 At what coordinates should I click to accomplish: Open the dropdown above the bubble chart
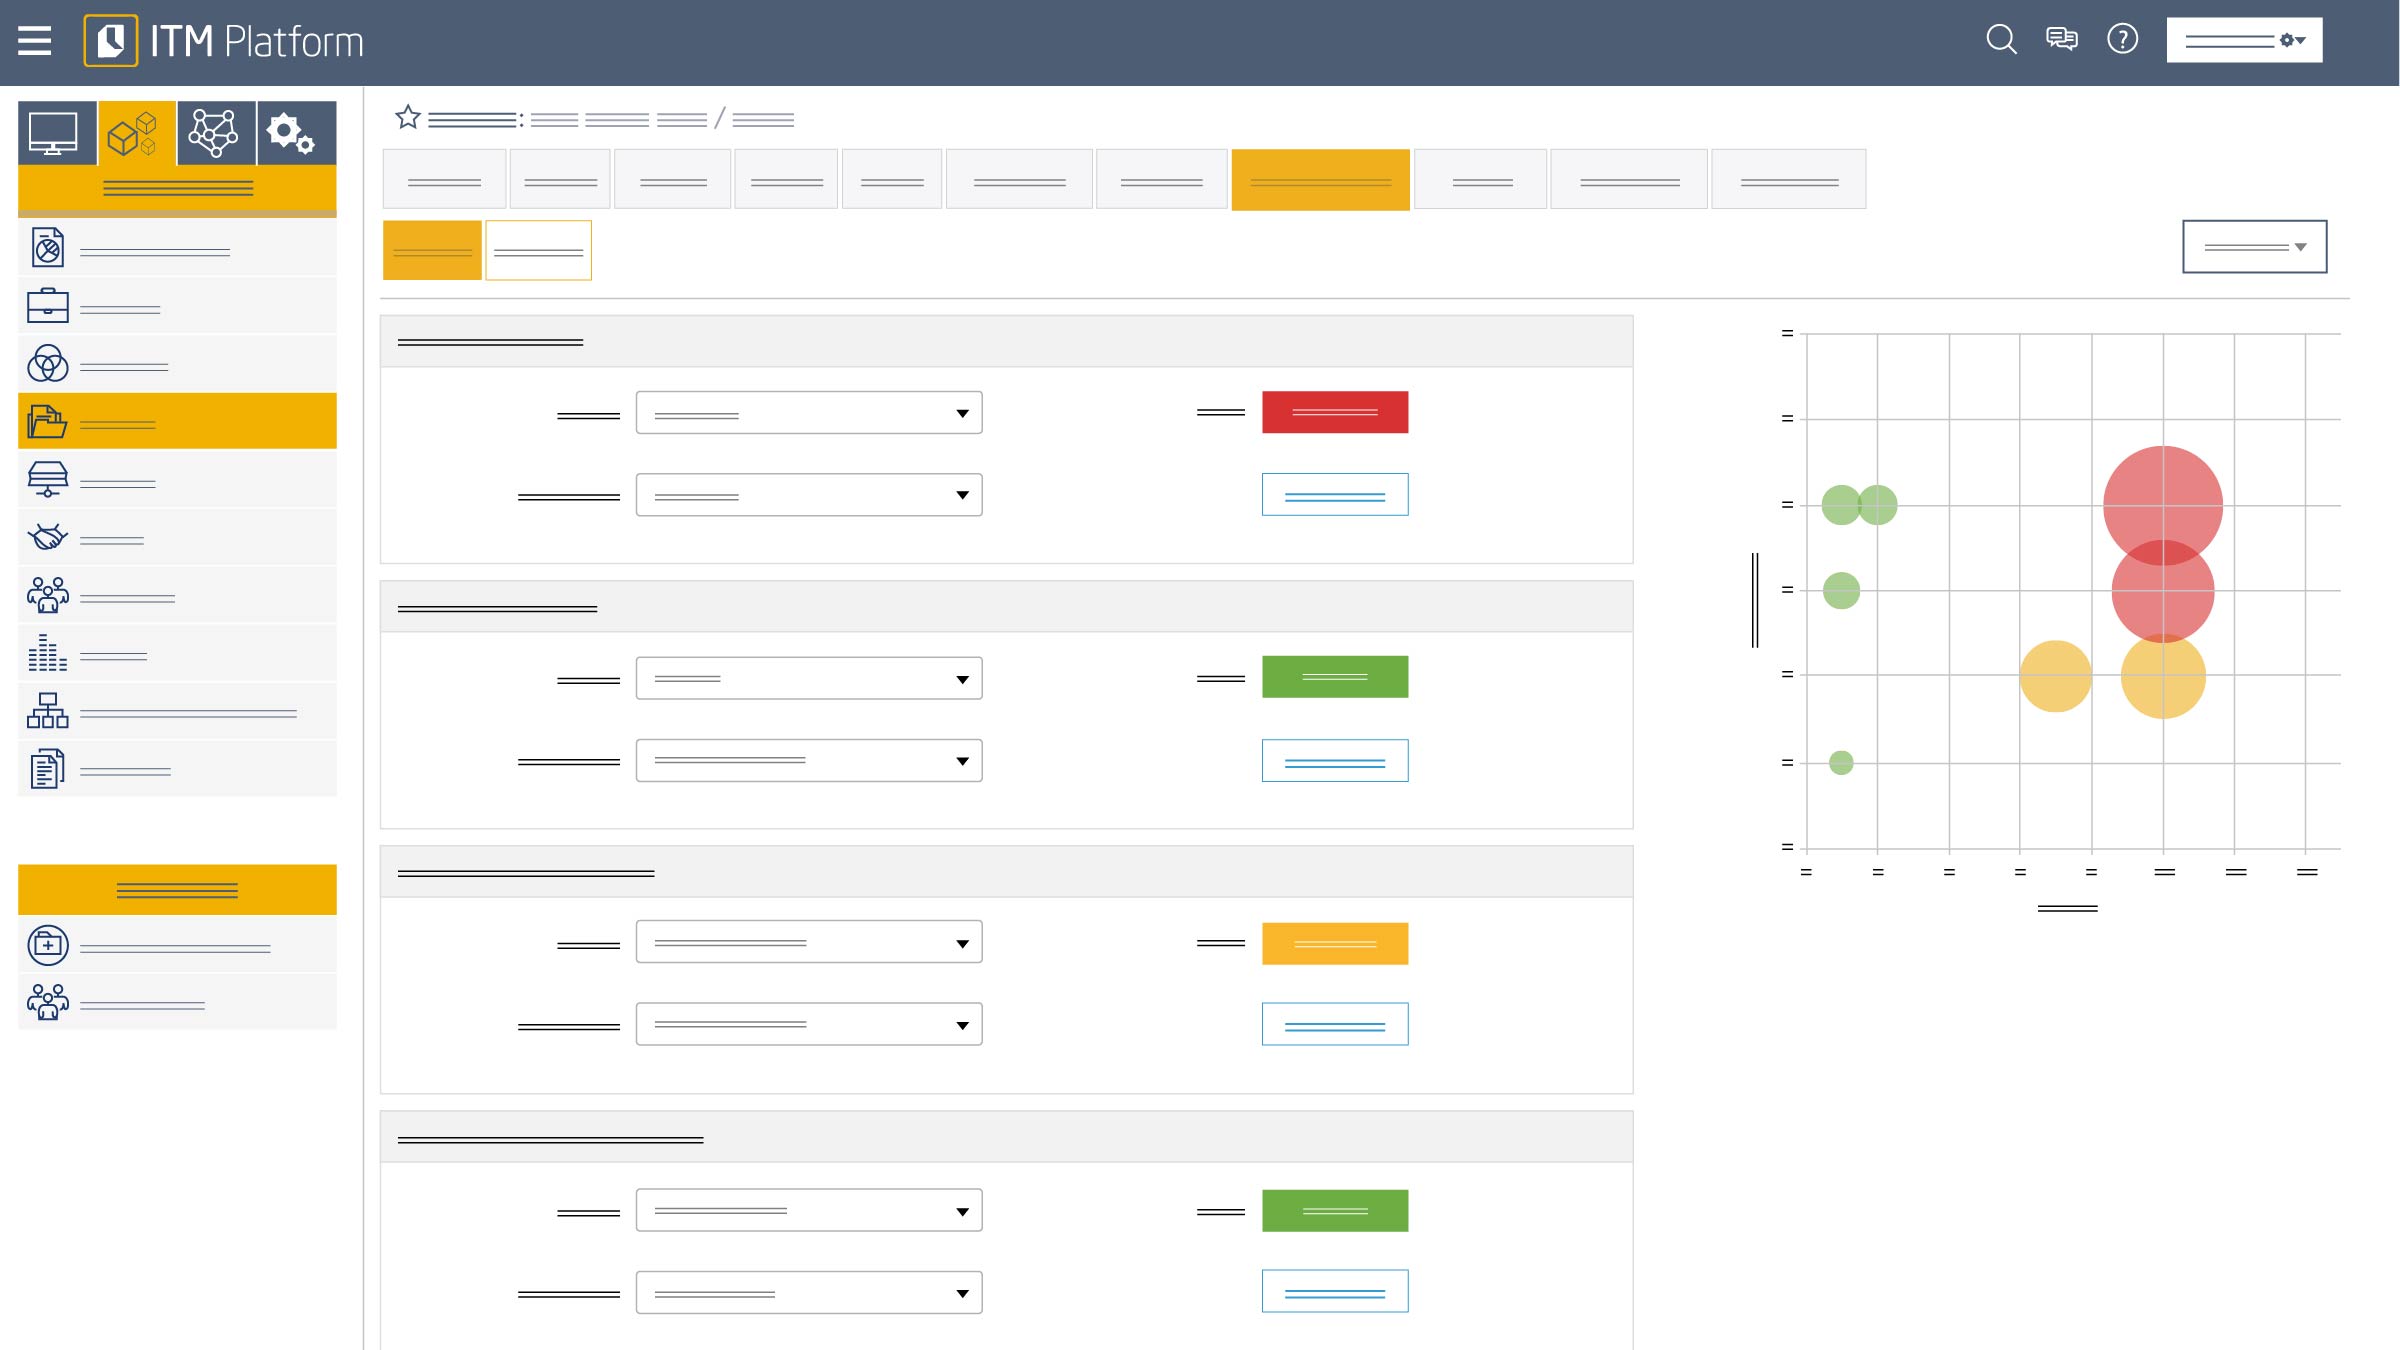(2254, 246)
